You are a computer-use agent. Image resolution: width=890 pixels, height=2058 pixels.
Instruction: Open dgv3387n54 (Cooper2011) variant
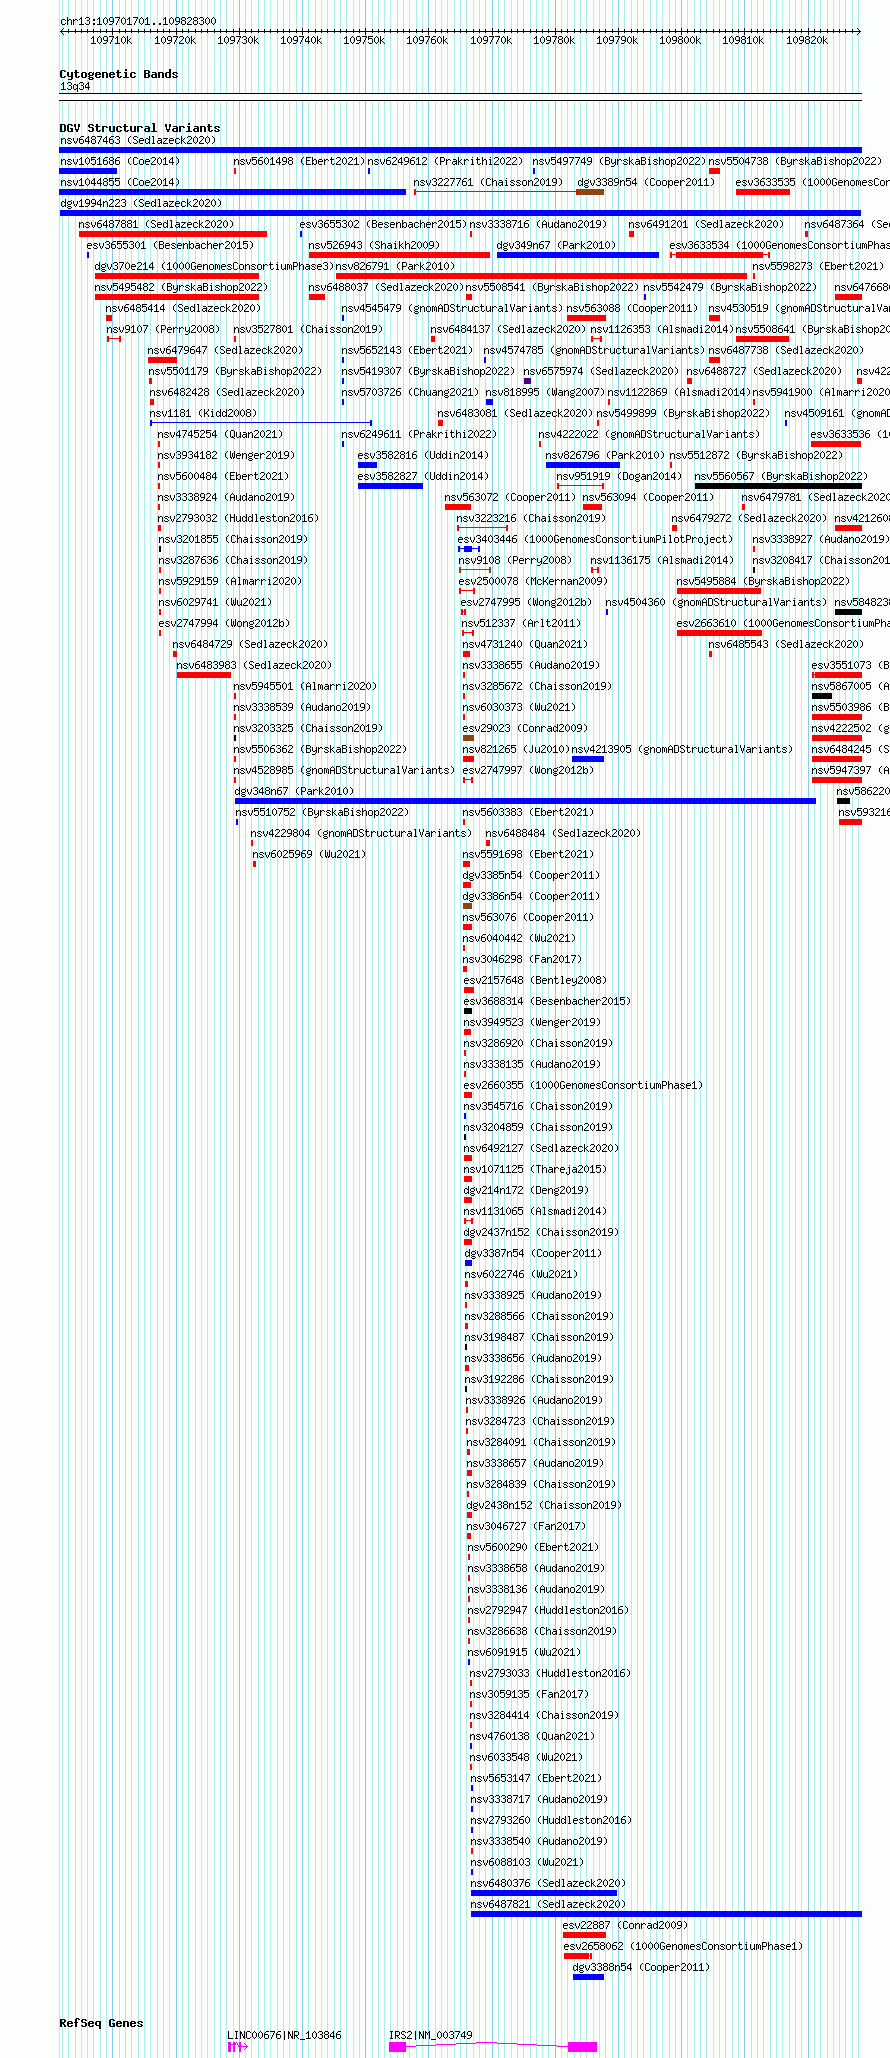pyautogui.click(x=533, y=1253)
